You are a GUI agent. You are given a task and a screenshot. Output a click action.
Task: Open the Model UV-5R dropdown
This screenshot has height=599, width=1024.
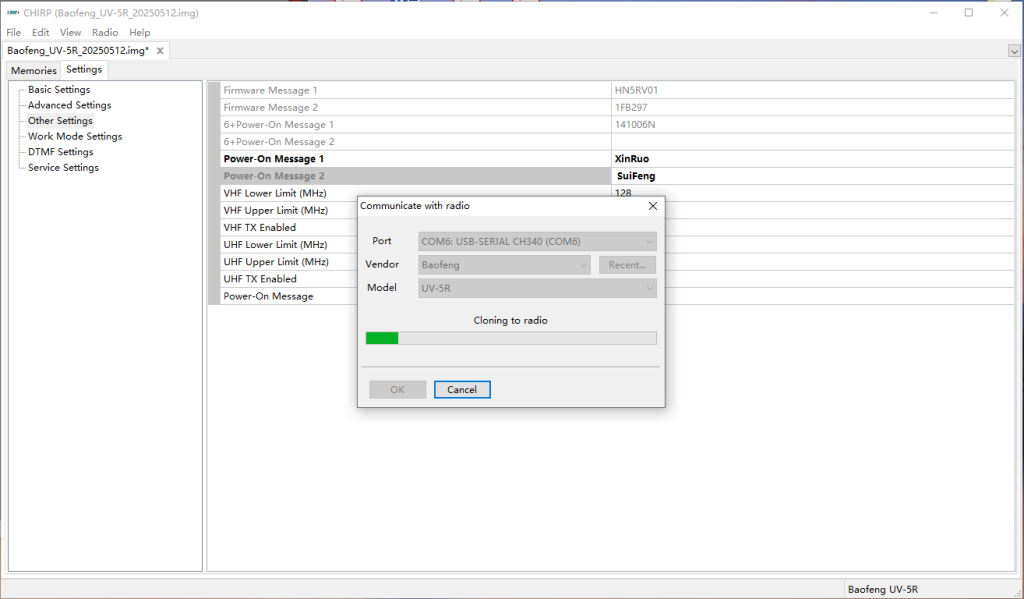(x=537, y=288)
